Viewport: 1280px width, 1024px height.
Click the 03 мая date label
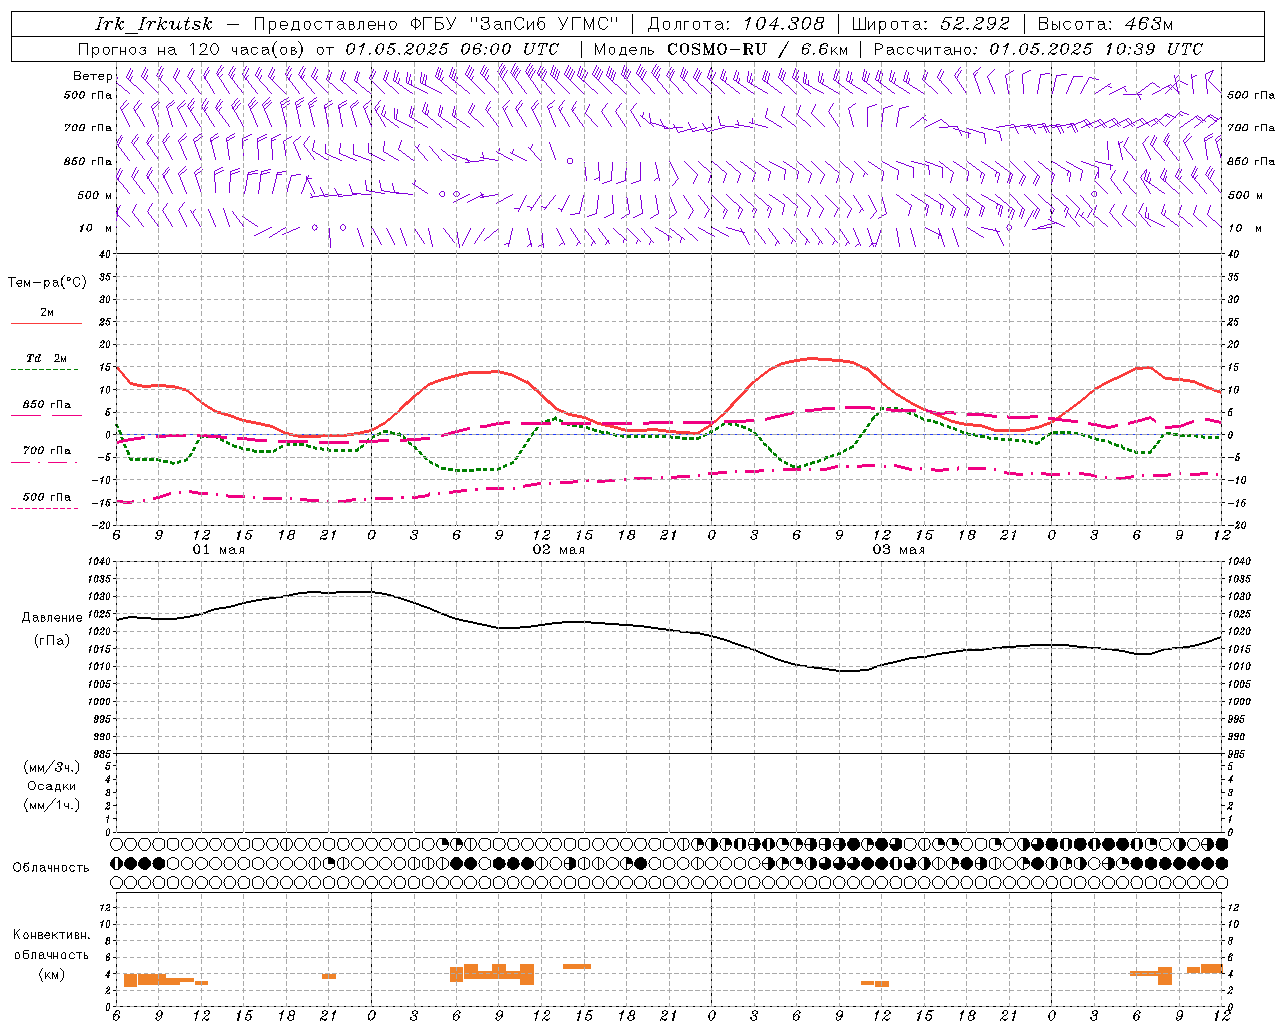[x=898, y=550]
